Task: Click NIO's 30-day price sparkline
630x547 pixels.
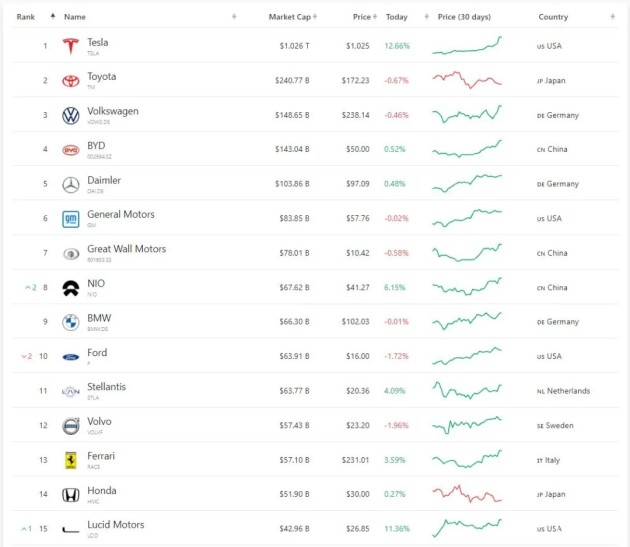Action: [x=467, y=287]
